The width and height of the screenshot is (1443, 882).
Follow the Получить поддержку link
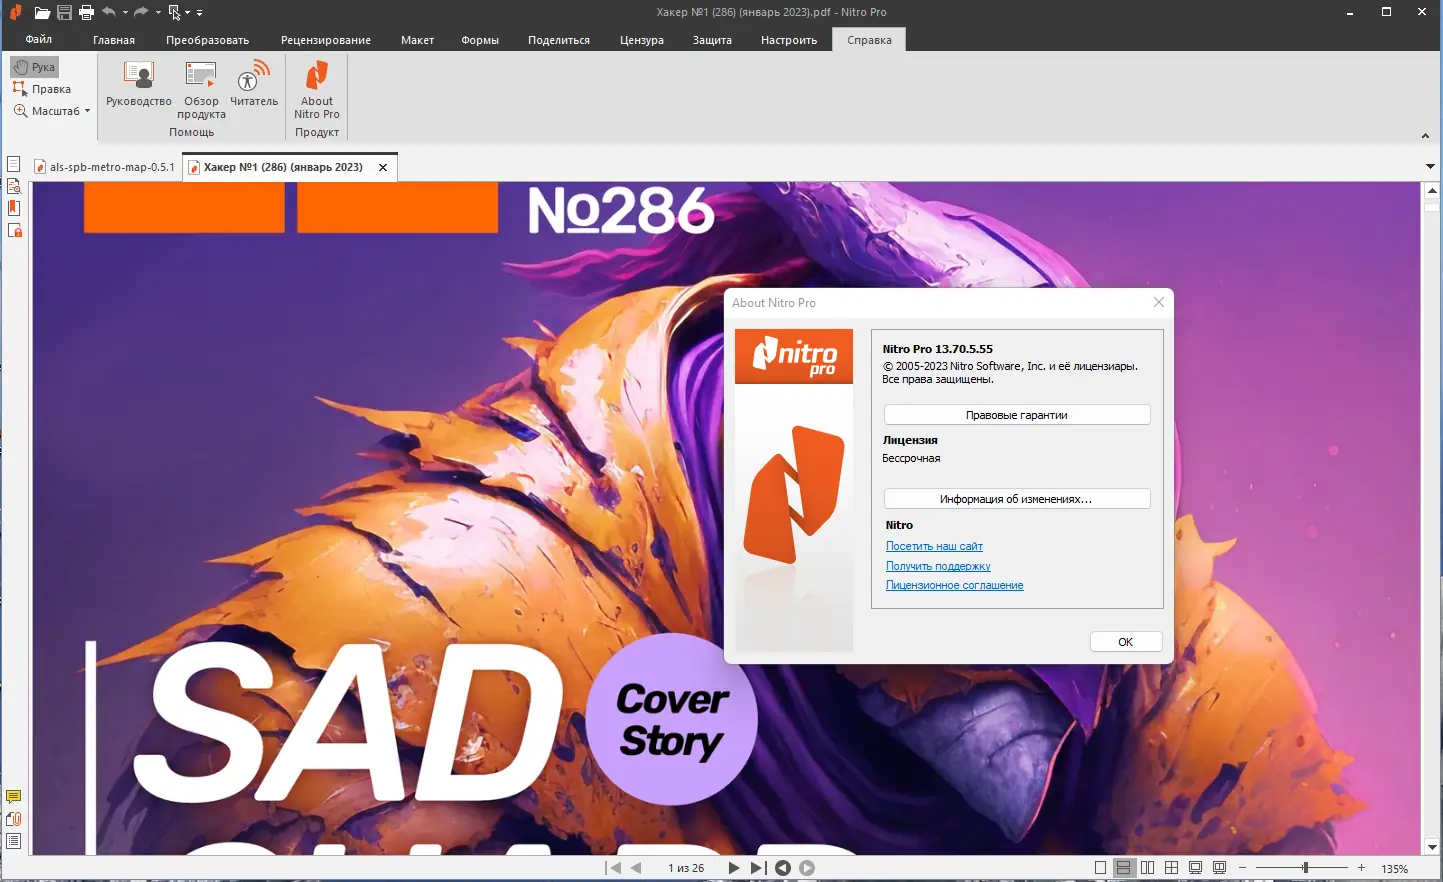pos(938,566)
